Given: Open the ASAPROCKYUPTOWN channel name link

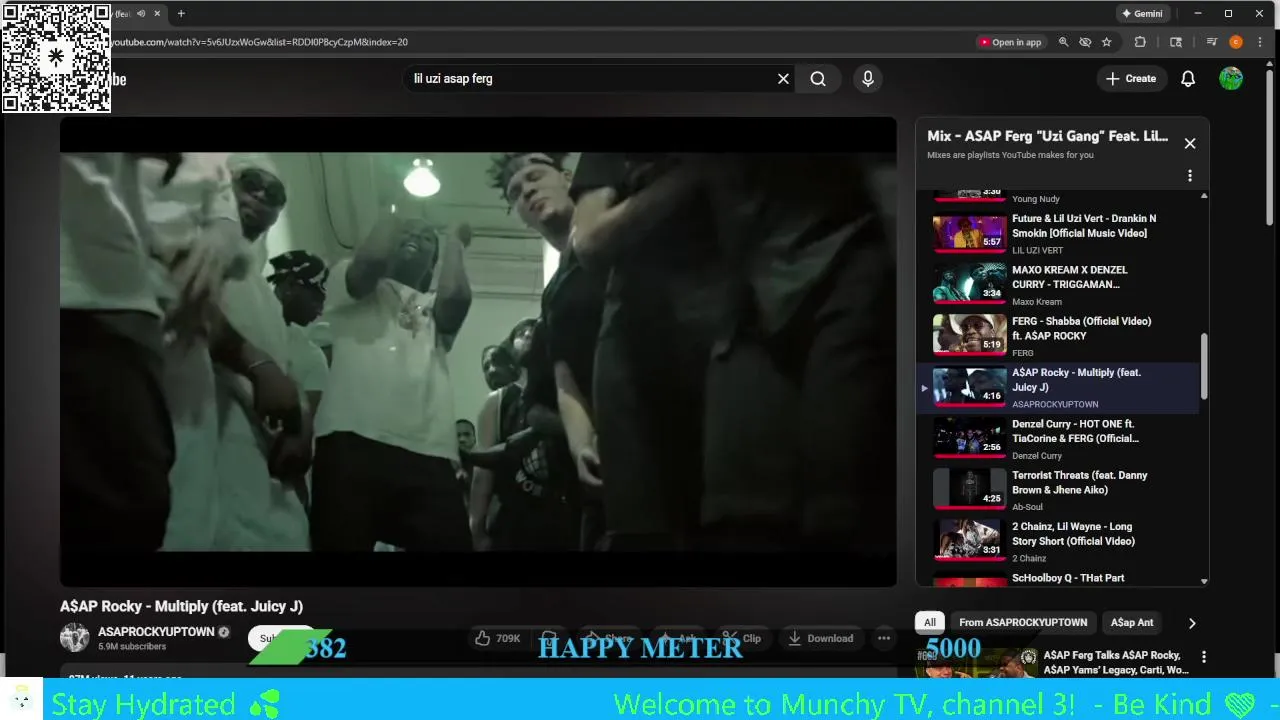Looking at the screenshot, I should pos(156,632).
